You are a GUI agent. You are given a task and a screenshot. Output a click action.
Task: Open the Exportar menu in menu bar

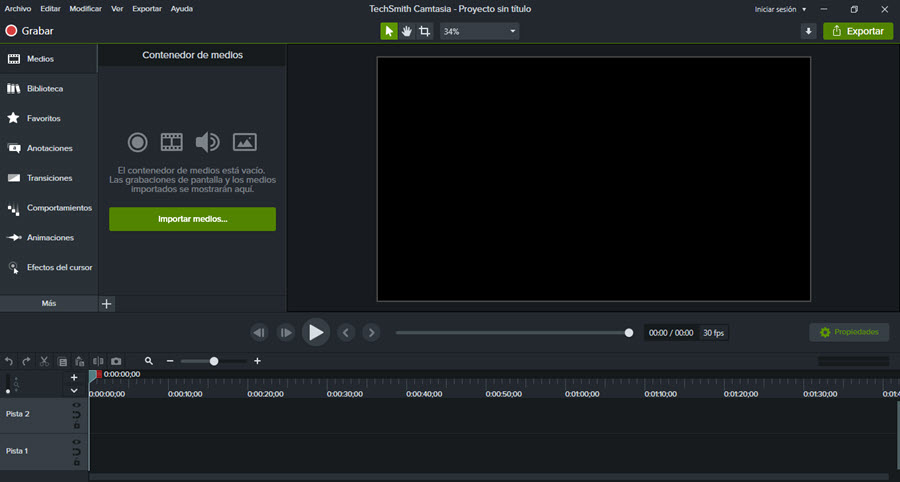click(x=147, y=9)
